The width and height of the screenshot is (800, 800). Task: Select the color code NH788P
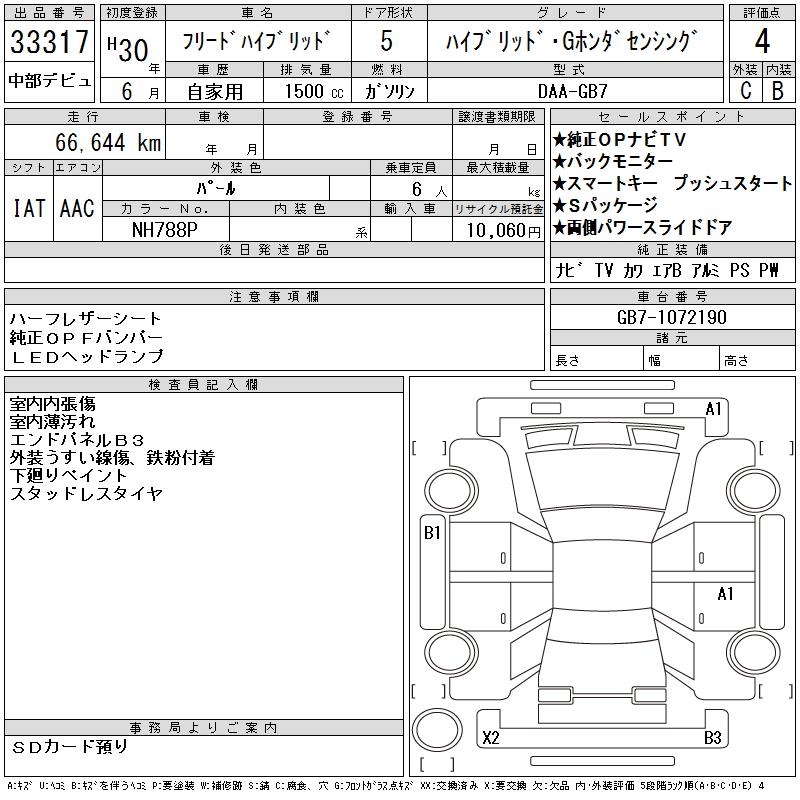(166, 229)
